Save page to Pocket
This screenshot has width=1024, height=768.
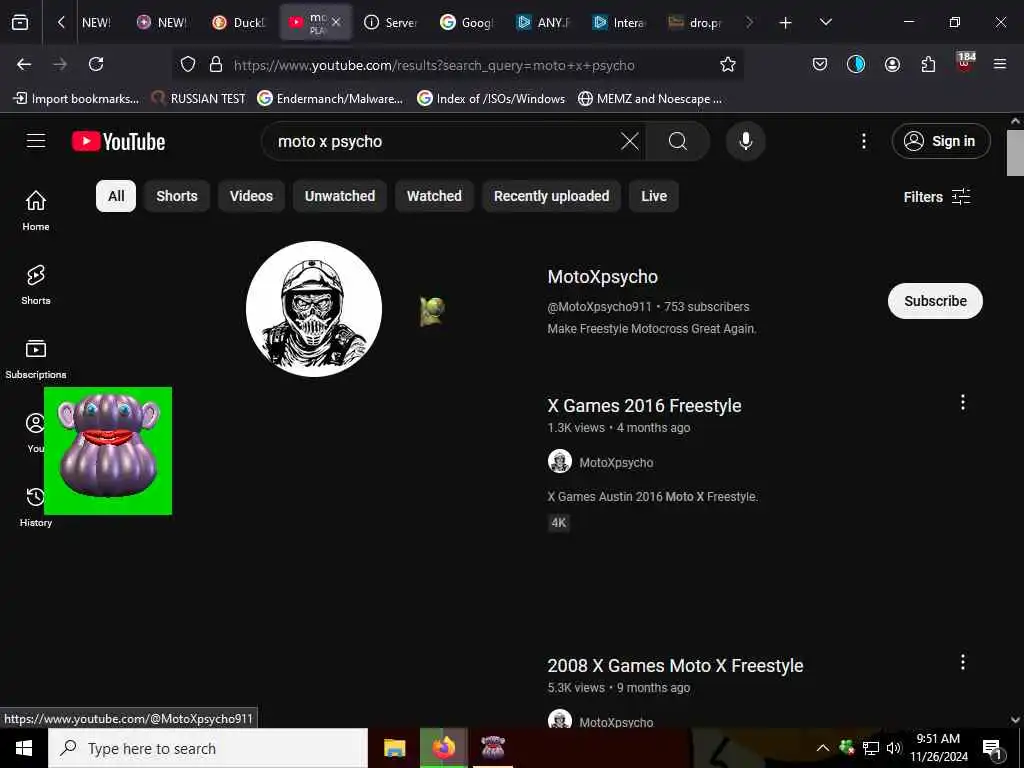coord(820,64)
